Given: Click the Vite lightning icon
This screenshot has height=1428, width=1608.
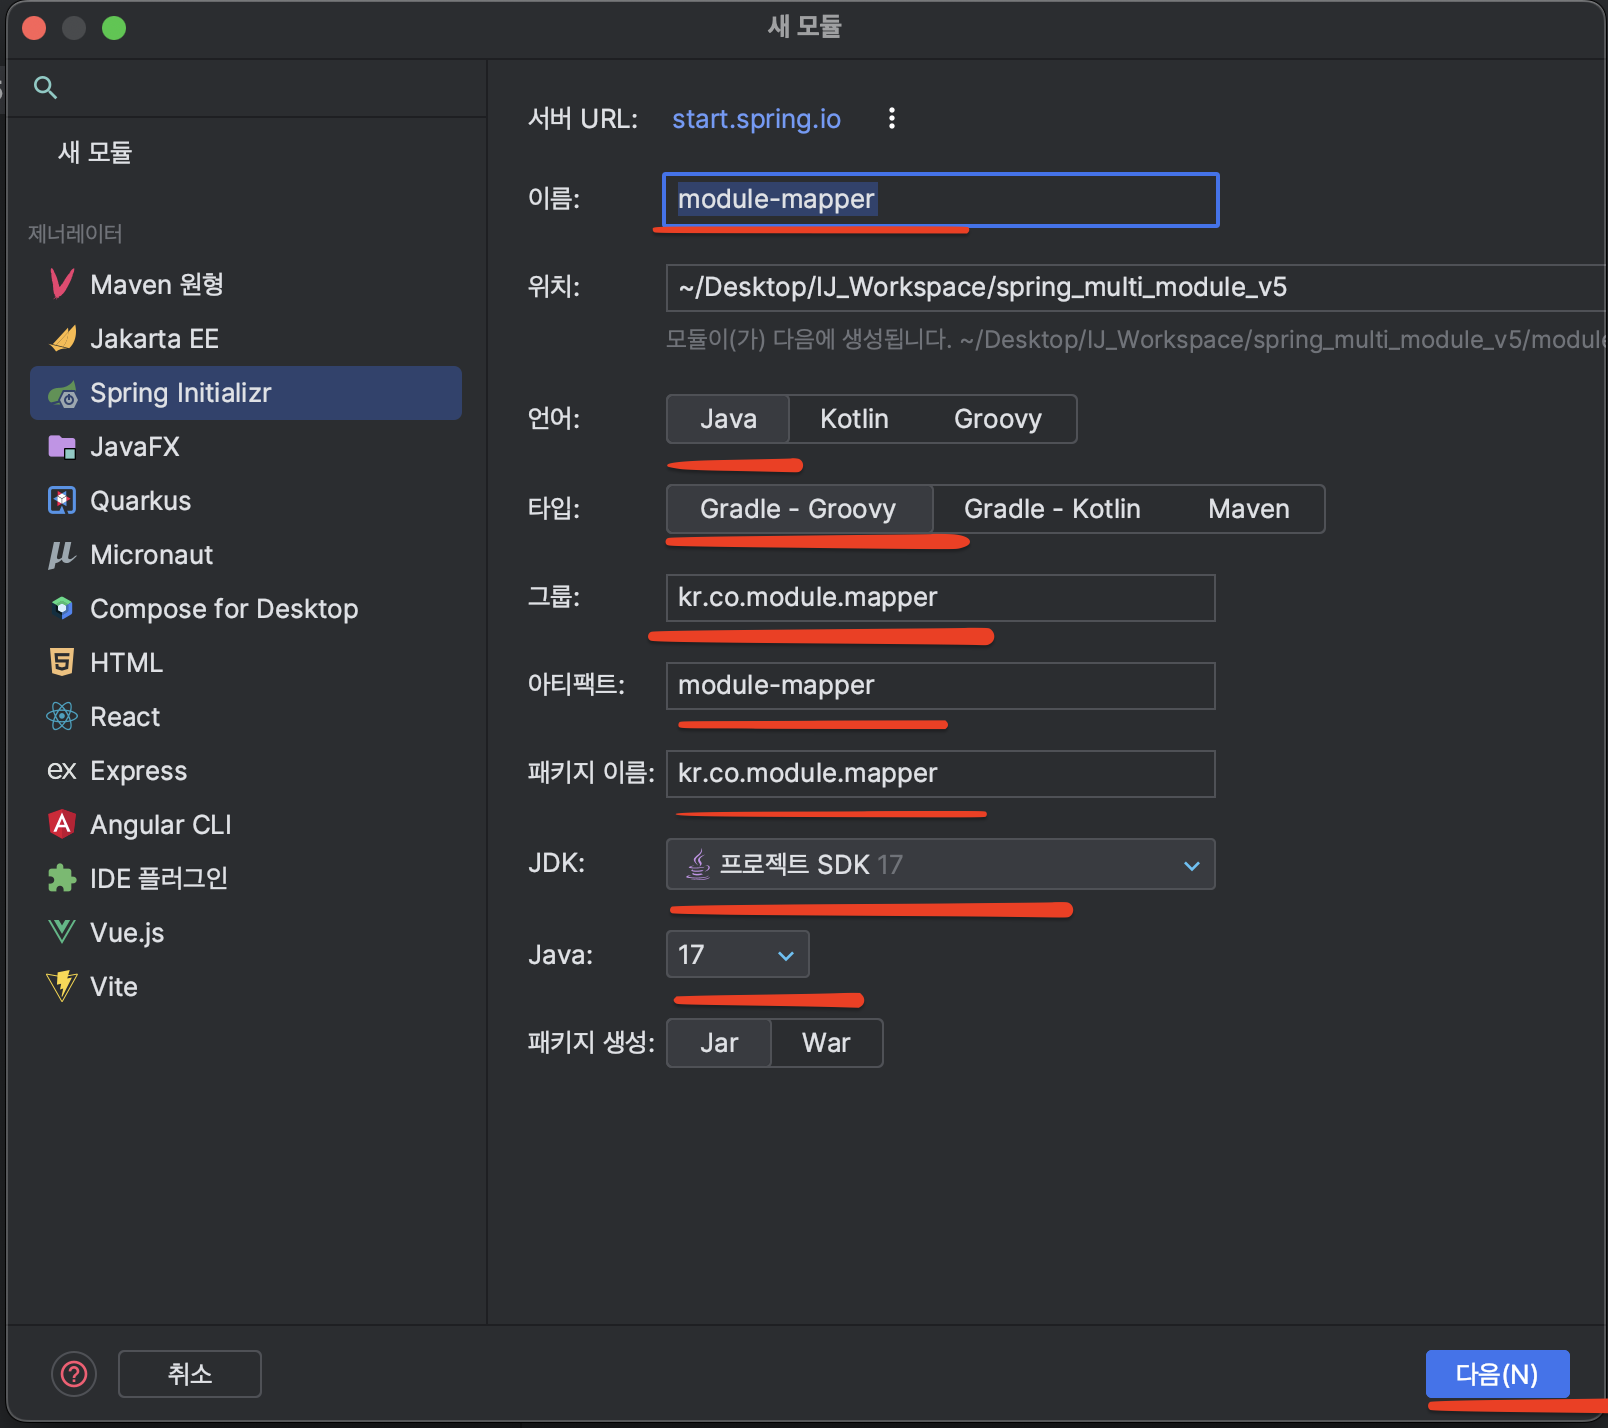Looking at the screenshot, I should click(62, 986).
